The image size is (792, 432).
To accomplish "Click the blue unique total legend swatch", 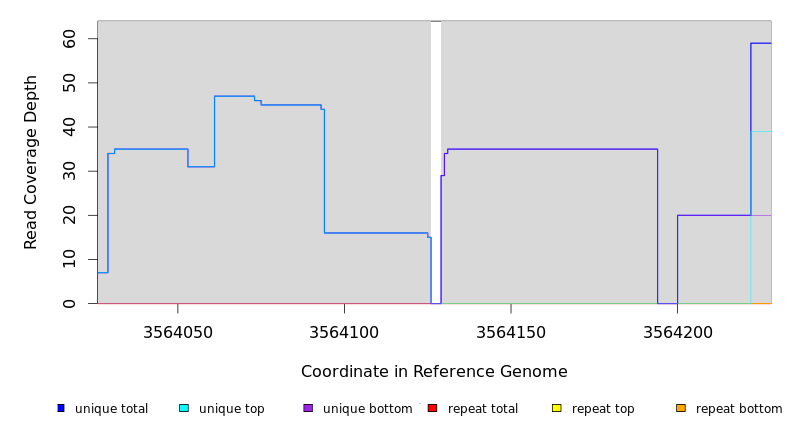I will (61, 408).
